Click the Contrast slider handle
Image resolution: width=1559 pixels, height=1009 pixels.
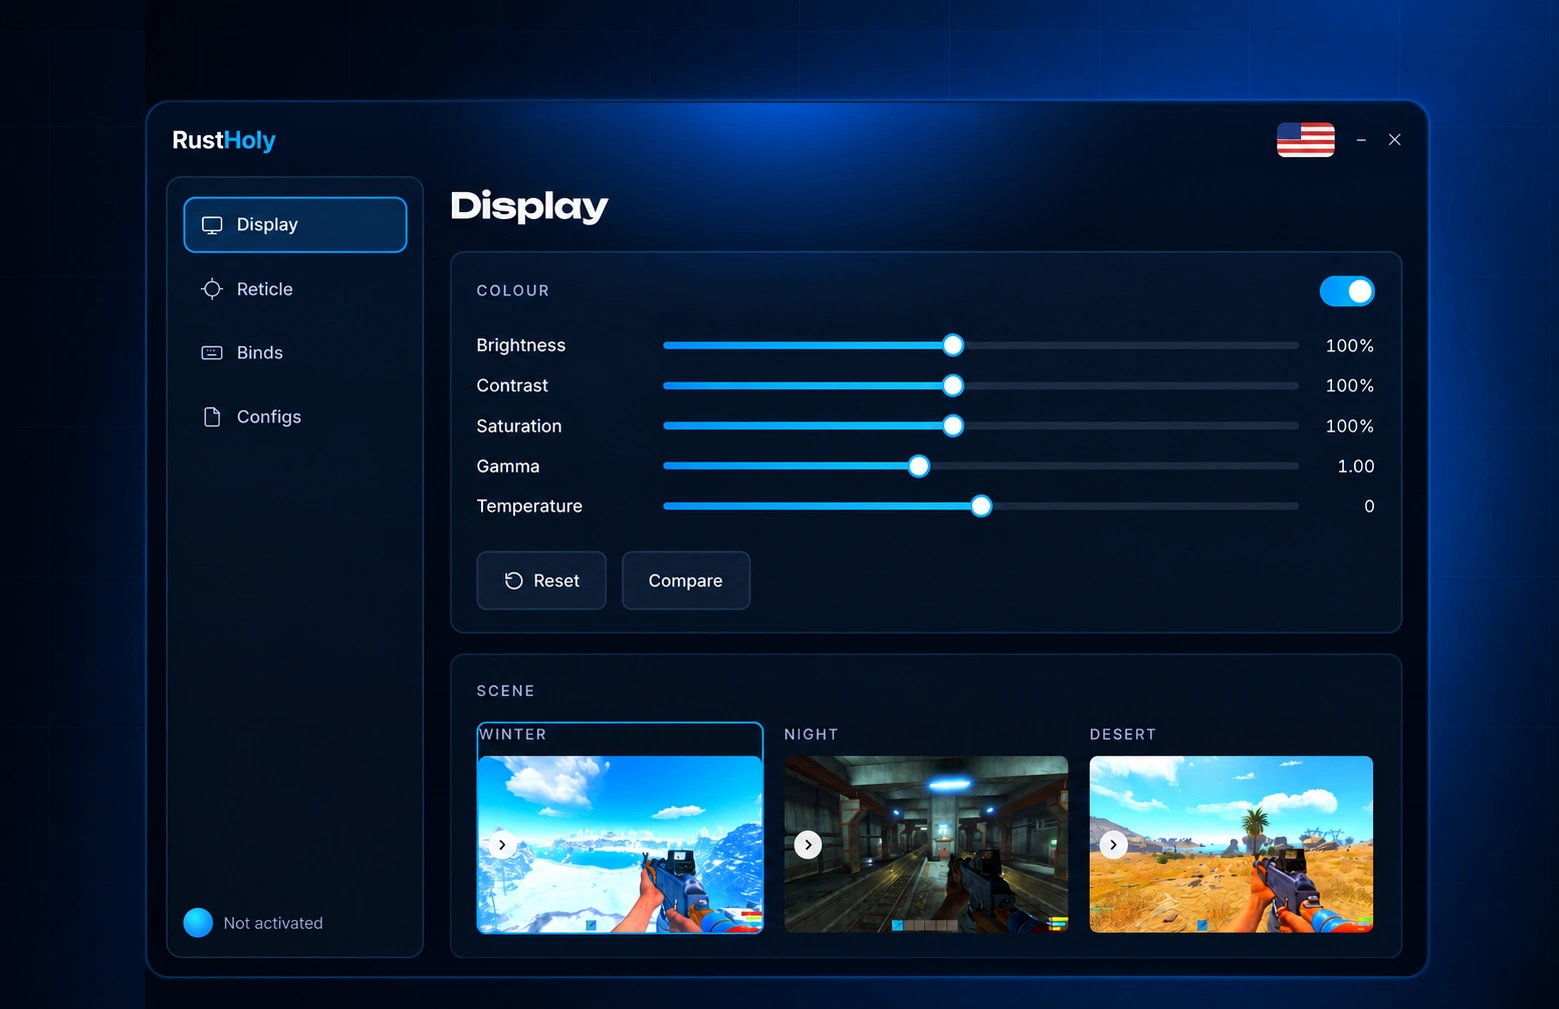[953, 385]
